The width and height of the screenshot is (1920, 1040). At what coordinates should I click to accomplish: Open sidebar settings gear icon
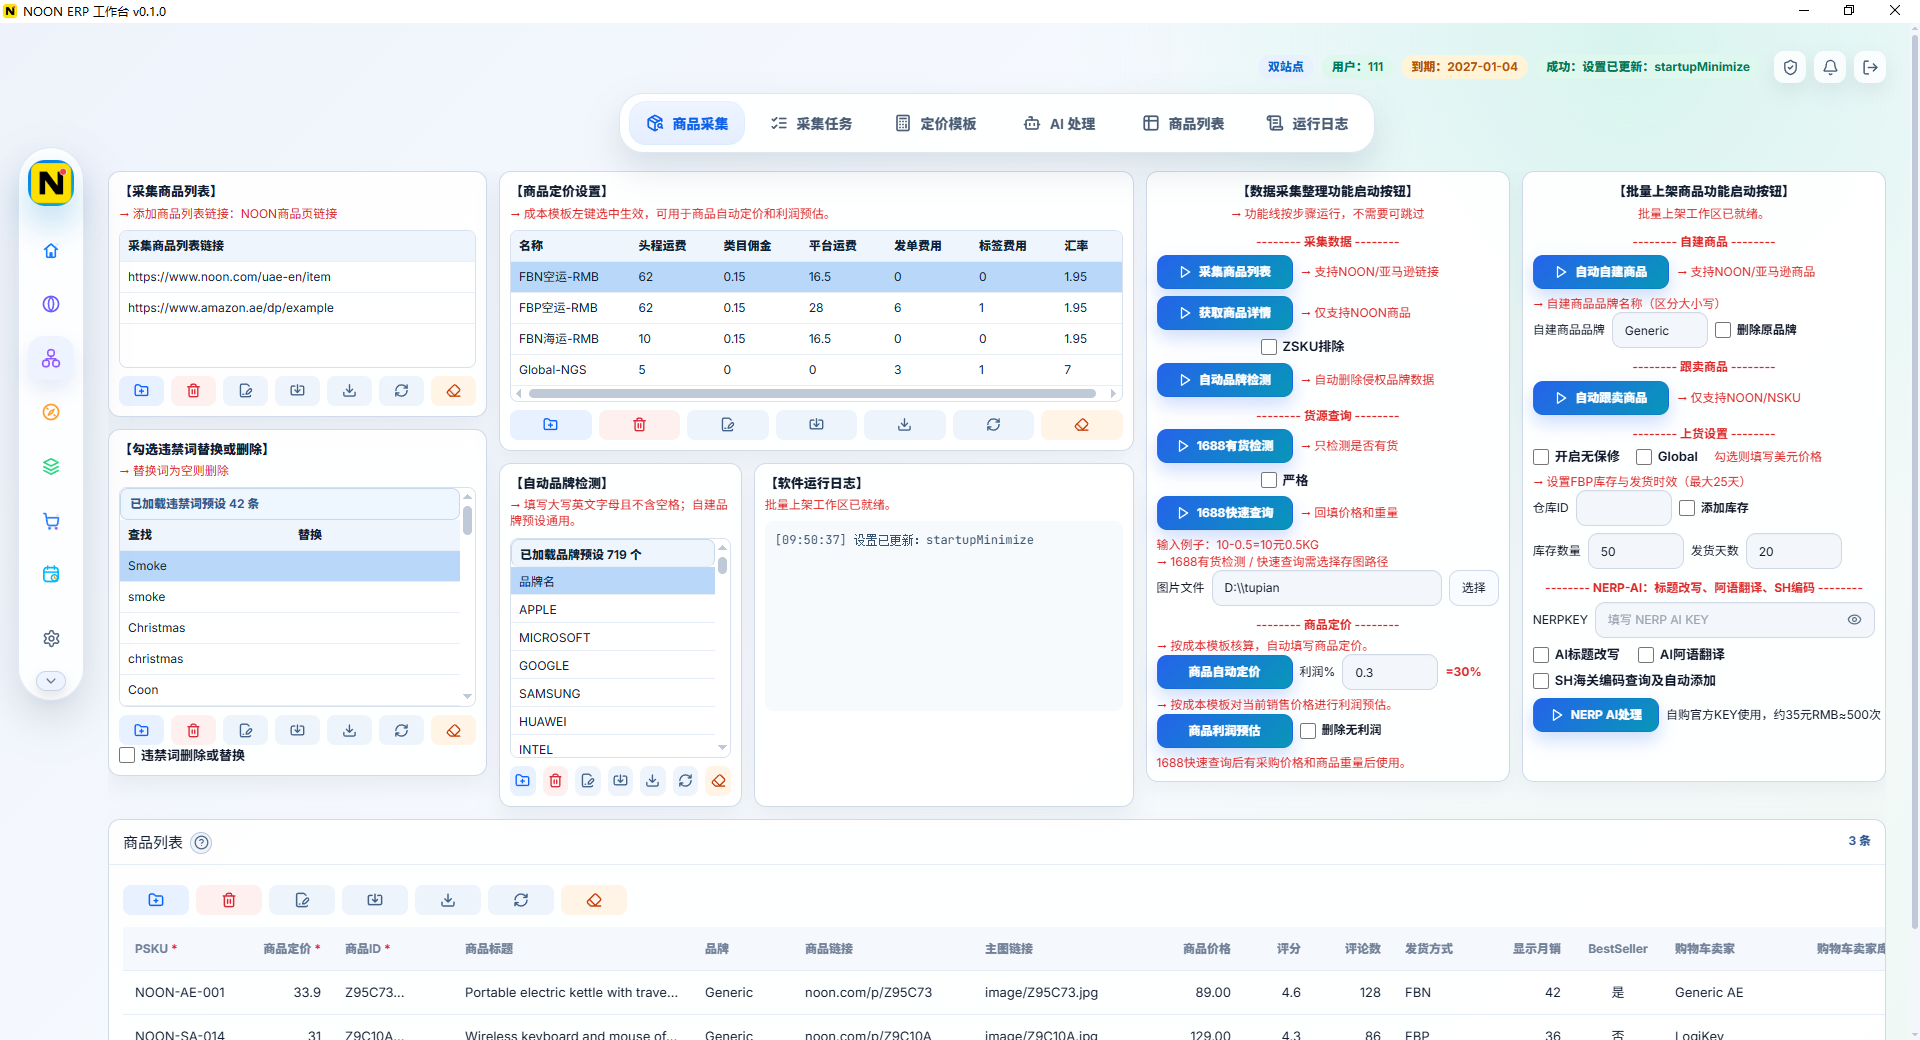pyautogui.click(x=51, y=638)
